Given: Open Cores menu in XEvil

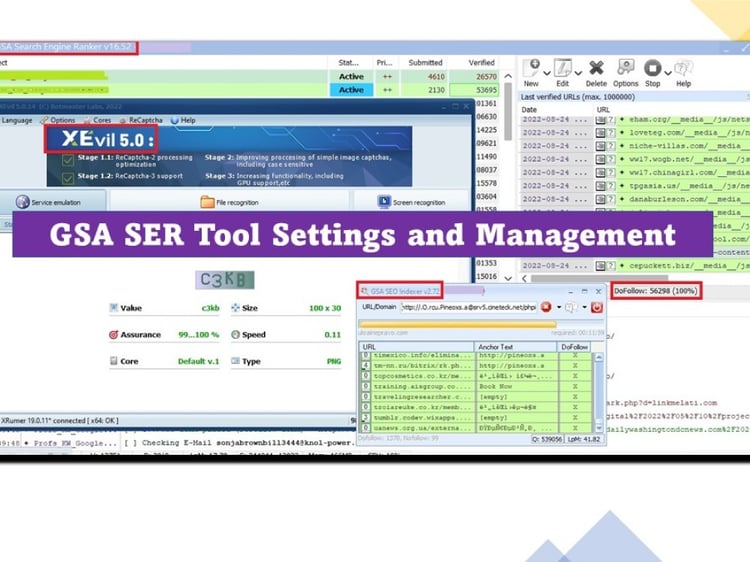Looking at the screenshot, I should [x=98, y=120].
